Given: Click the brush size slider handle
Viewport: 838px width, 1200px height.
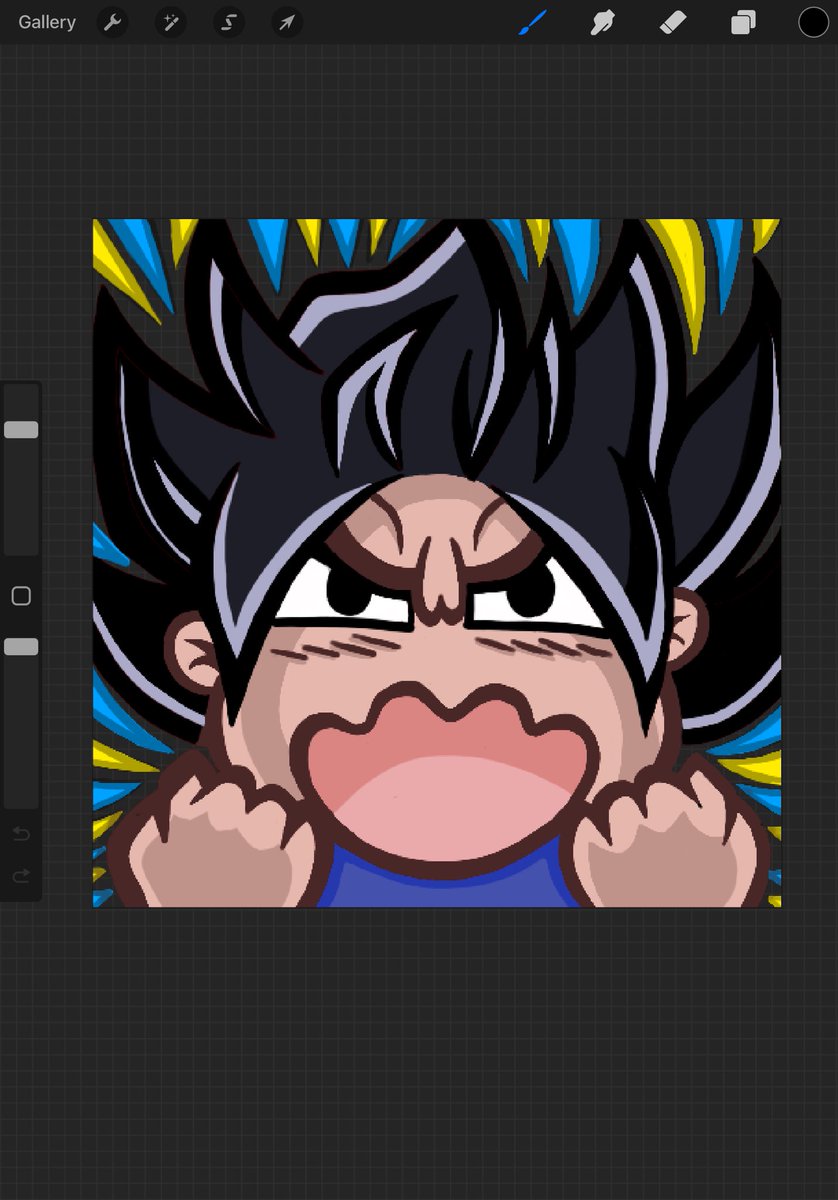Looking at the screenshot, I should (21, 430).
